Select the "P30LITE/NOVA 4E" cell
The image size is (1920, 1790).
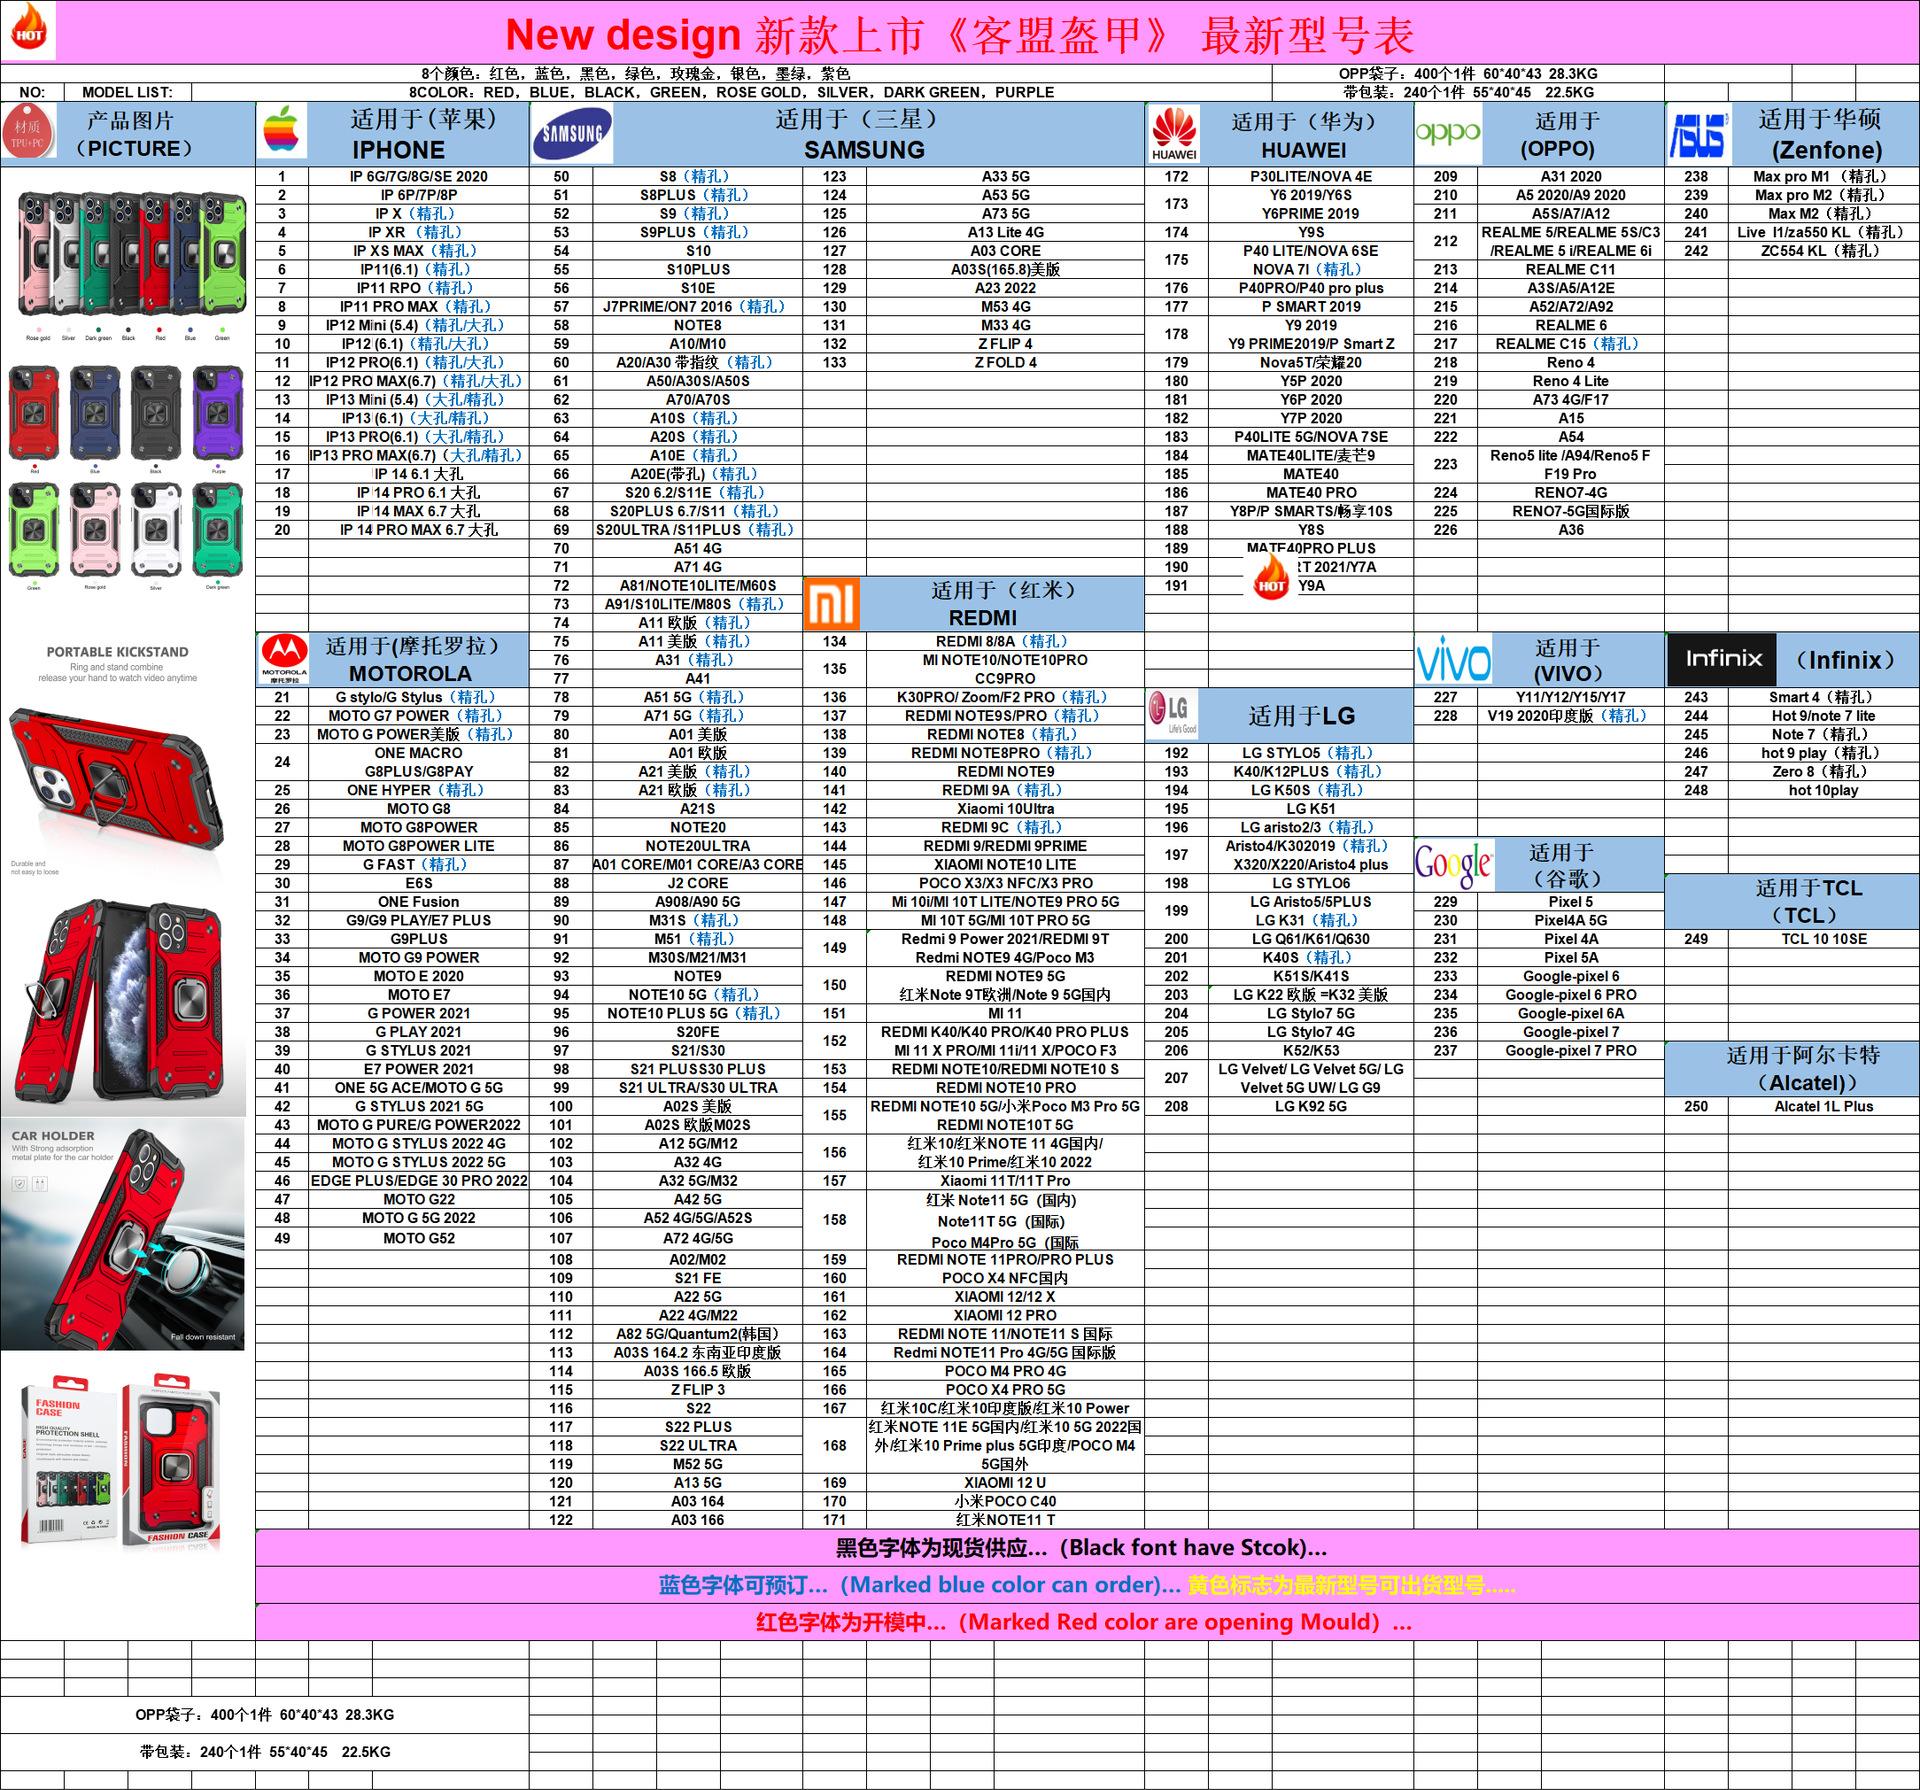pos(1310,177)
